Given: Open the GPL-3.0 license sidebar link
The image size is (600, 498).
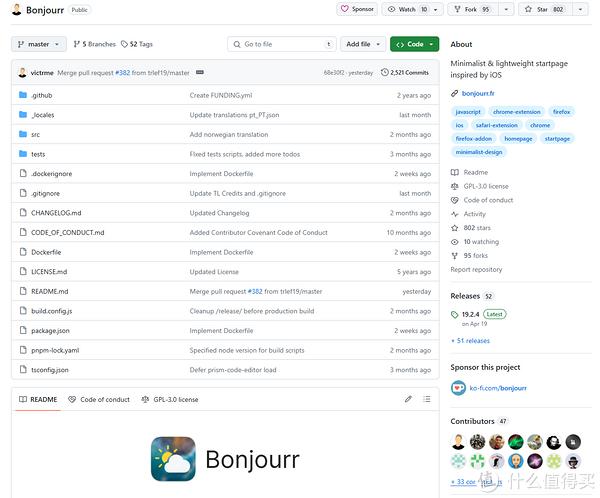Looking at the screenshot, I should pos(480,186).
